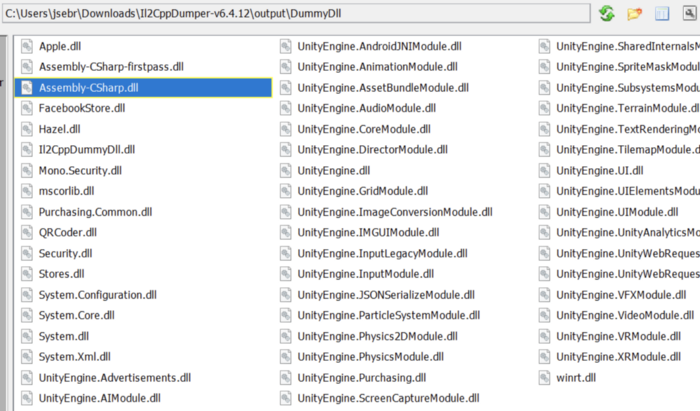Select UnityEngine.VideoModule.dll
Screen dimensions: 700x411
(x=625, y=316)
